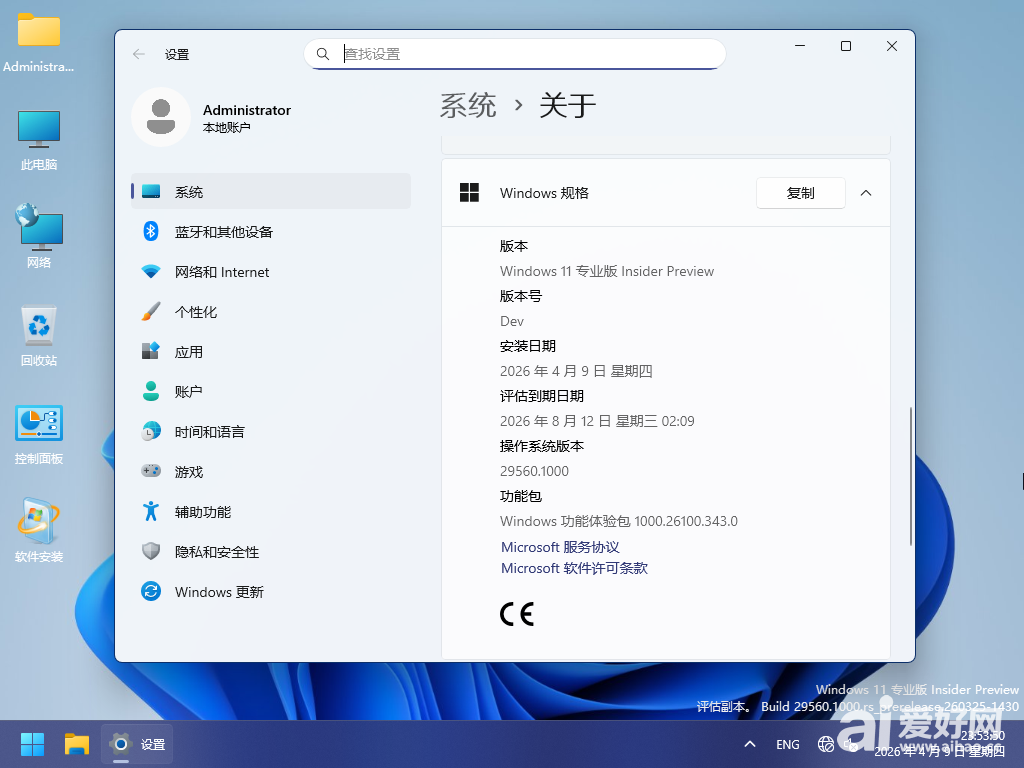Open 网络和 Internet Wi-Fi icon

click(x=151, y=272)
